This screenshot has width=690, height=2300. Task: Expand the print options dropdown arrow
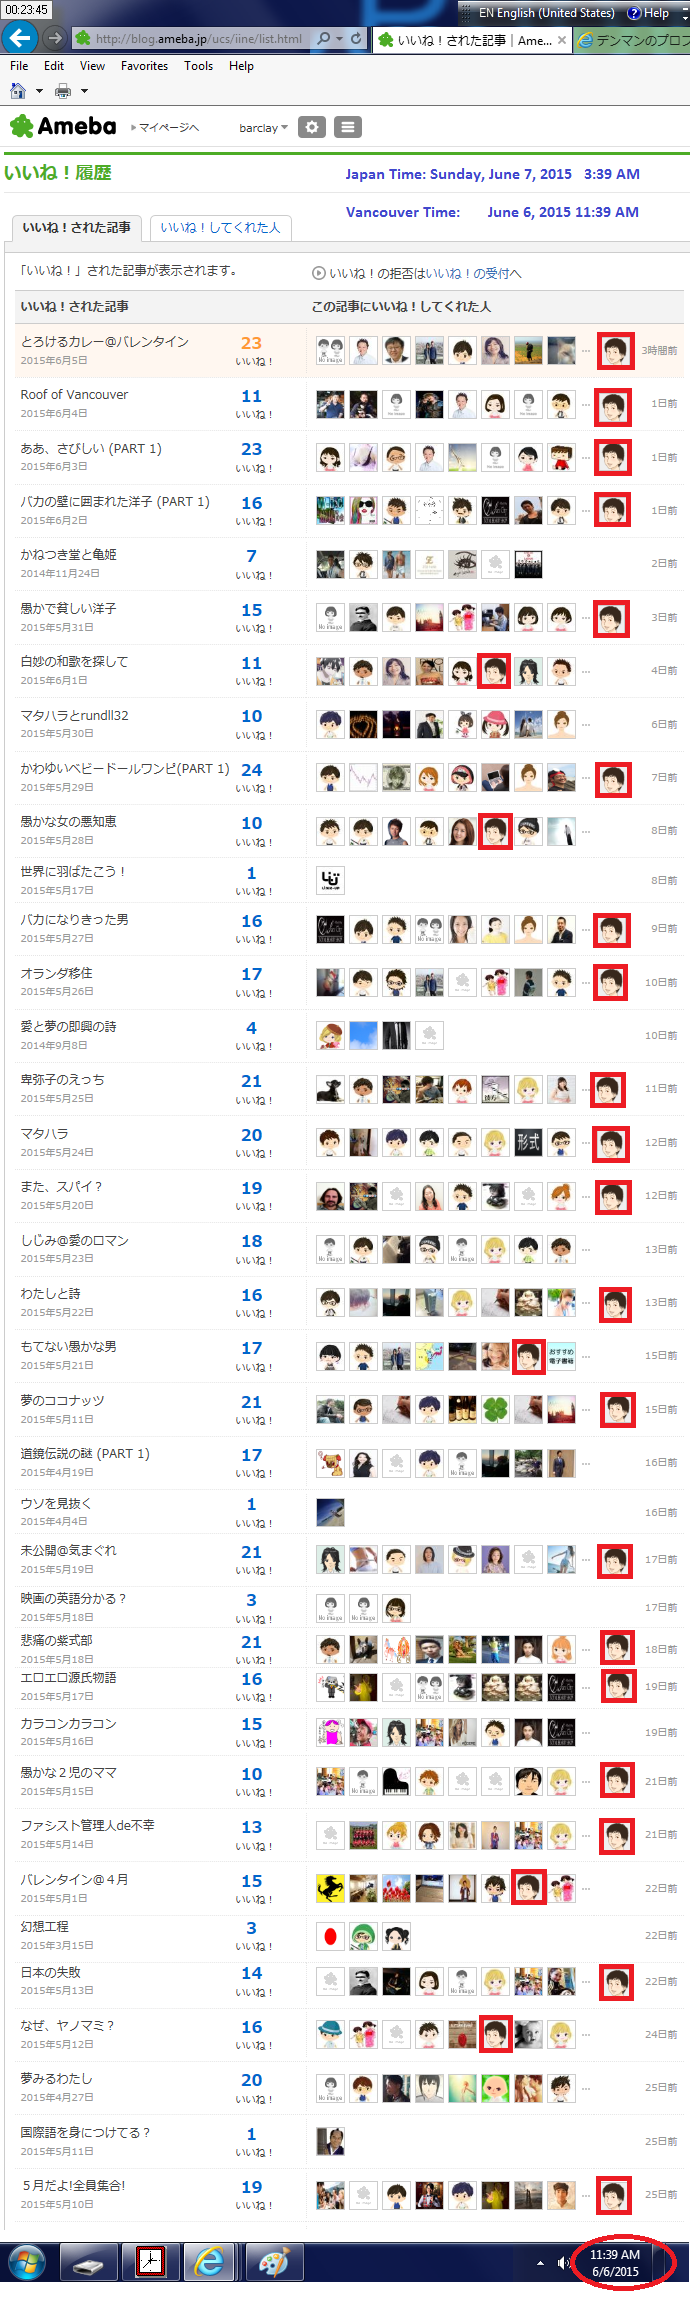tap(84, 91)
